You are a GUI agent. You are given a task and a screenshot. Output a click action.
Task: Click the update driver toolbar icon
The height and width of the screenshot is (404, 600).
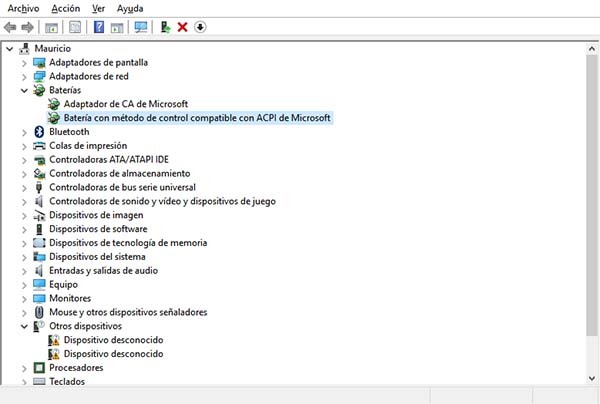pos(165,27)
